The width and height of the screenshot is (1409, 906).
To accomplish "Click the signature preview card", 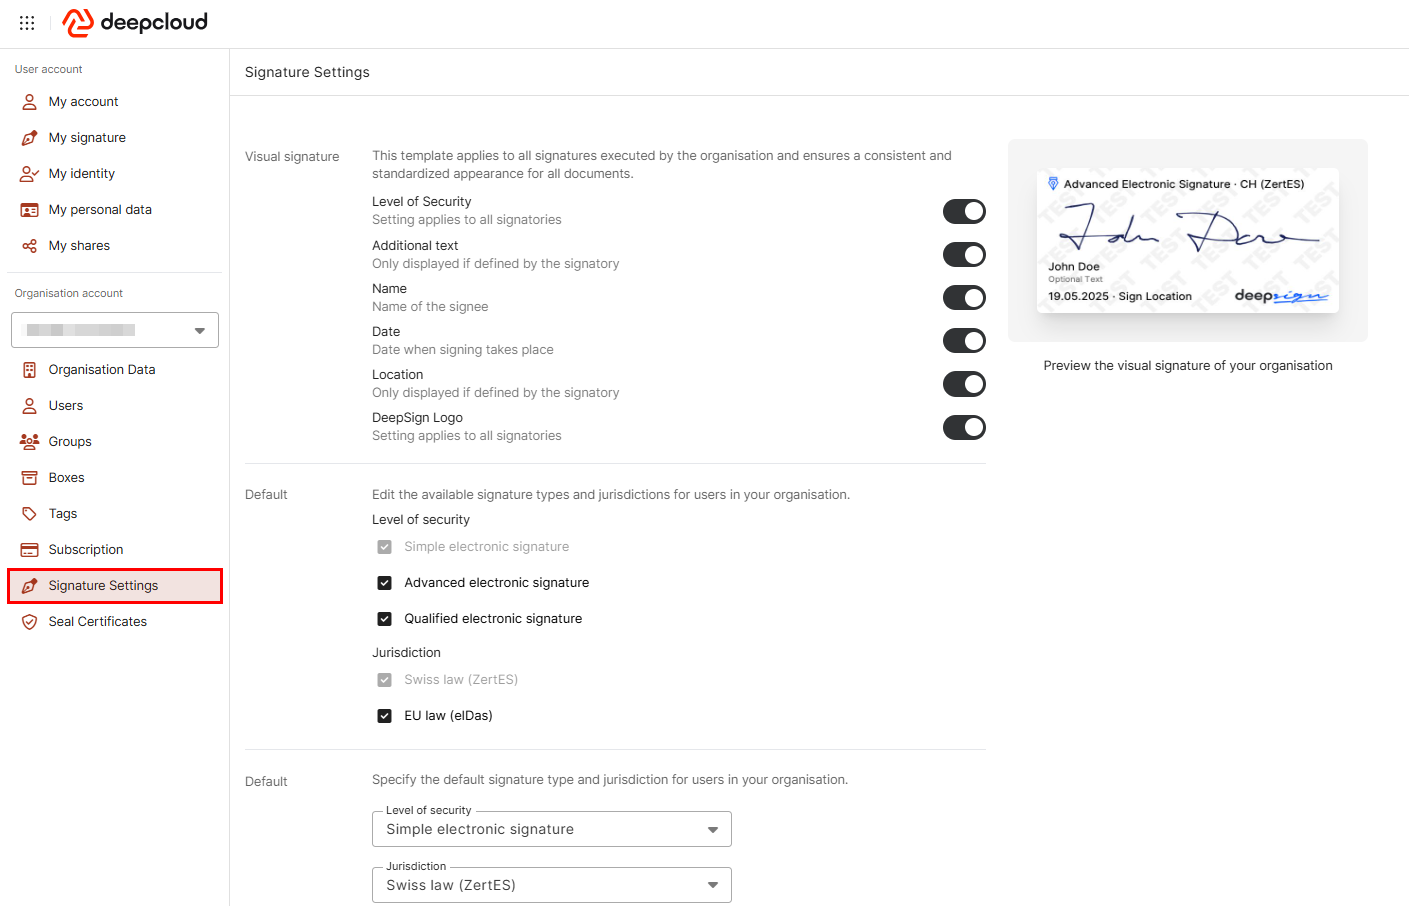I will coord(1188,240).
